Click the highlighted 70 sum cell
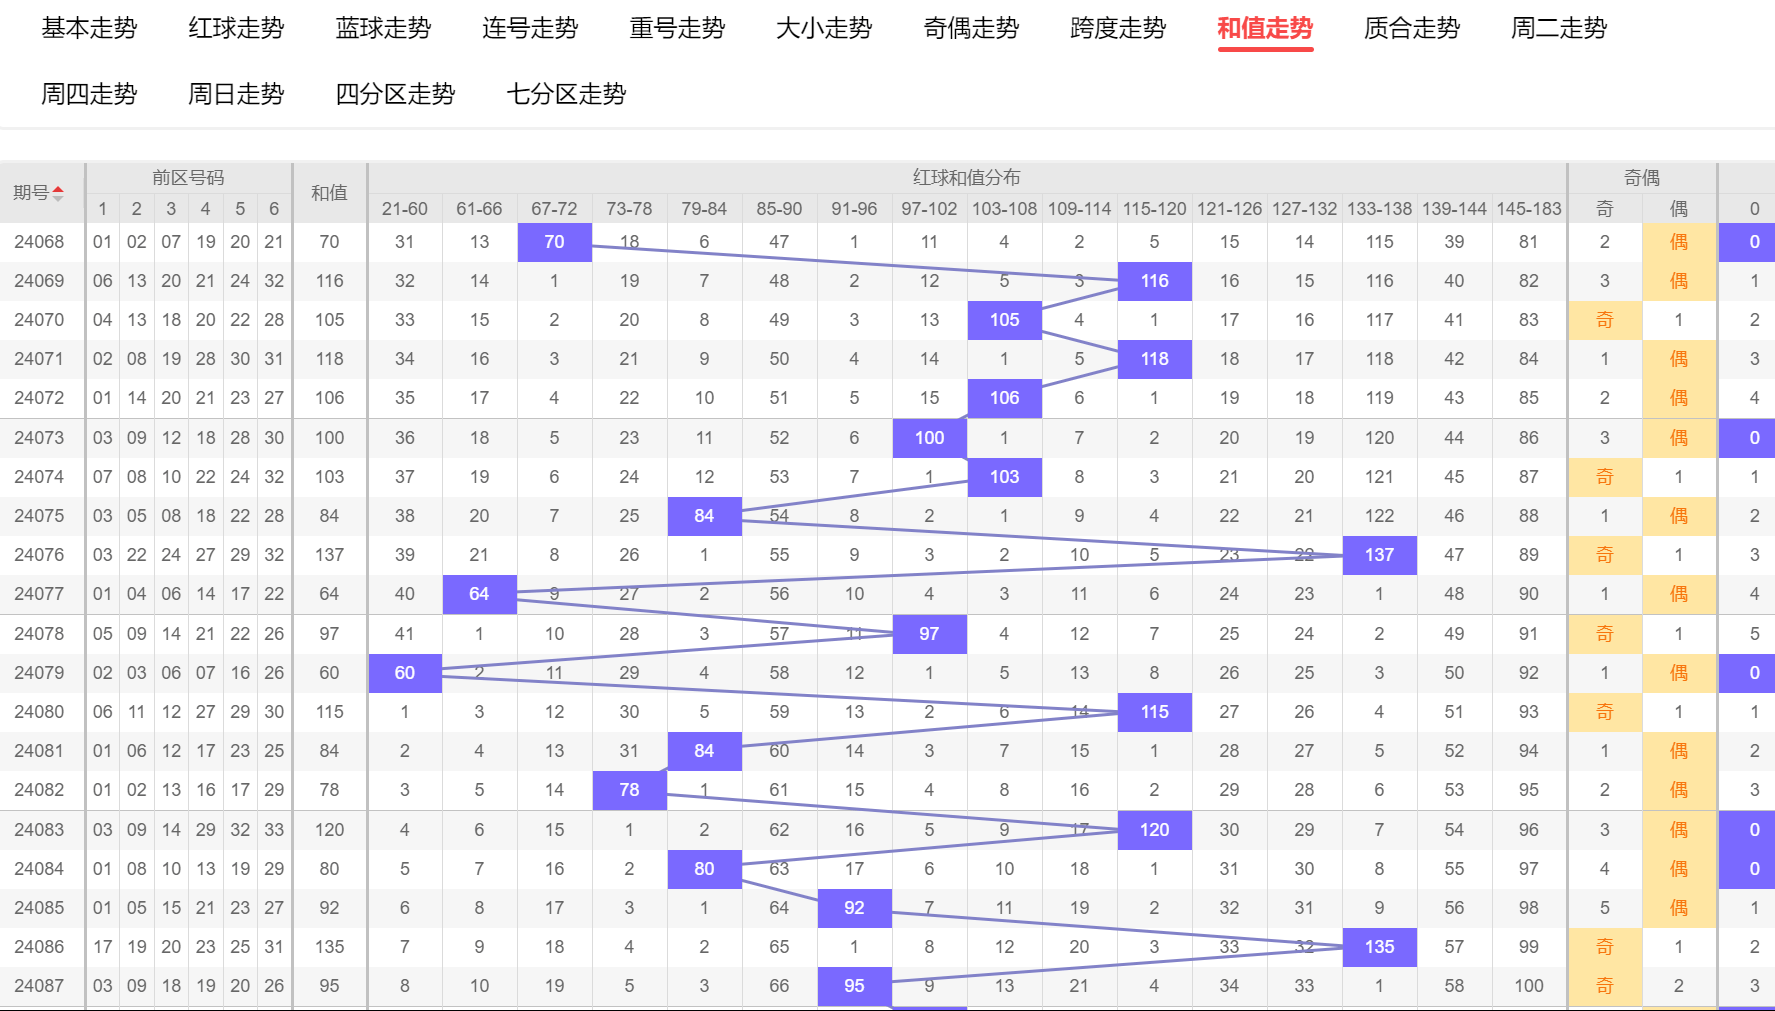 pyautogui.click(x=554, y=242)
